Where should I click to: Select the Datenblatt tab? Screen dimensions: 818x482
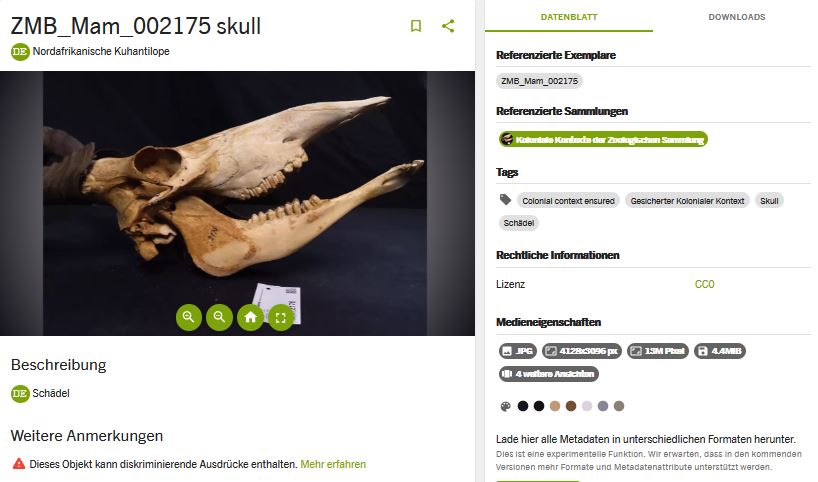click(569, 17)
